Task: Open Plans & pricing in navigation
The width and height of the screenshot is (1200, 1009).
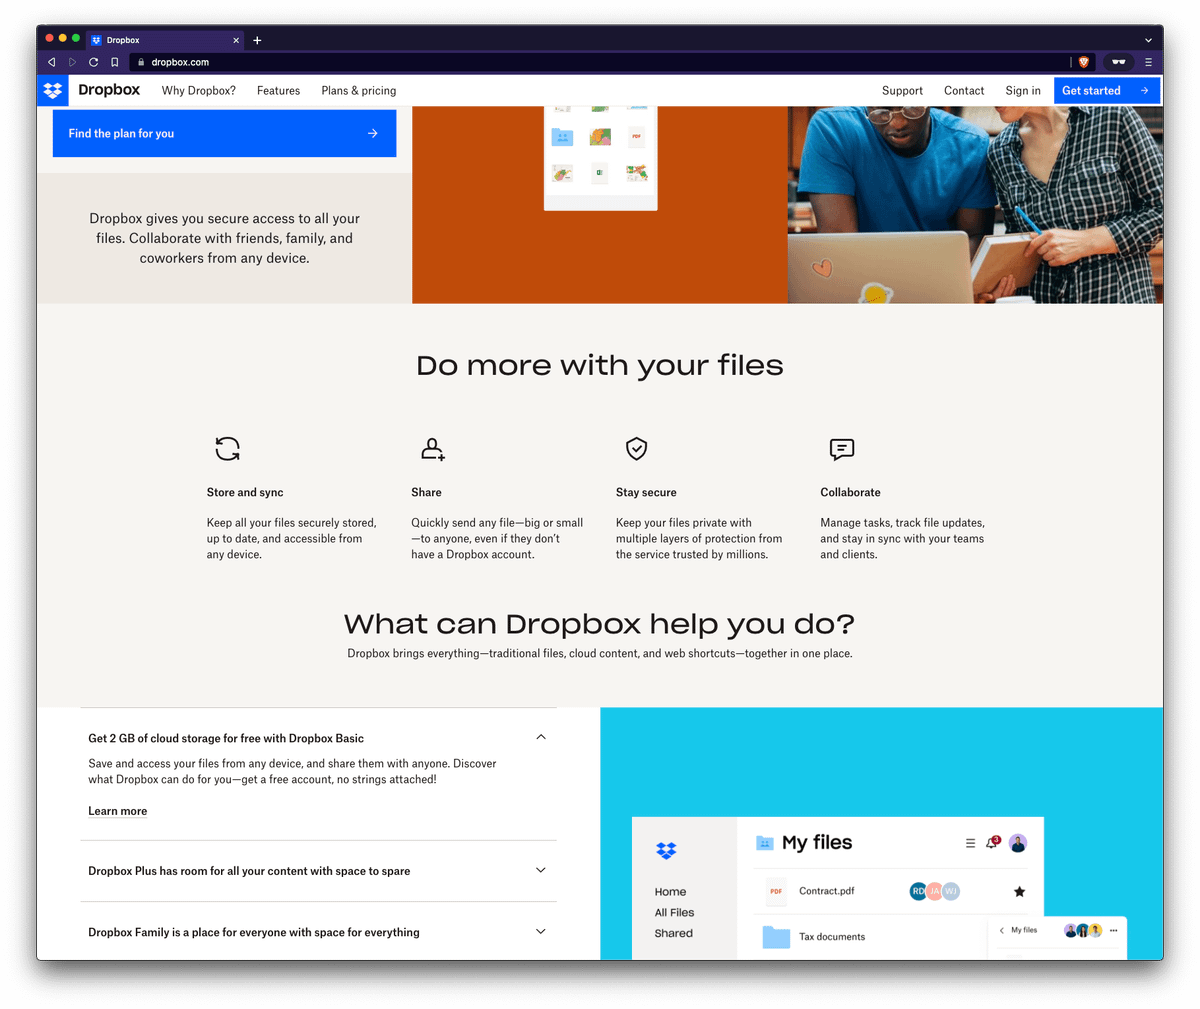Action: (x=358, y=90)
